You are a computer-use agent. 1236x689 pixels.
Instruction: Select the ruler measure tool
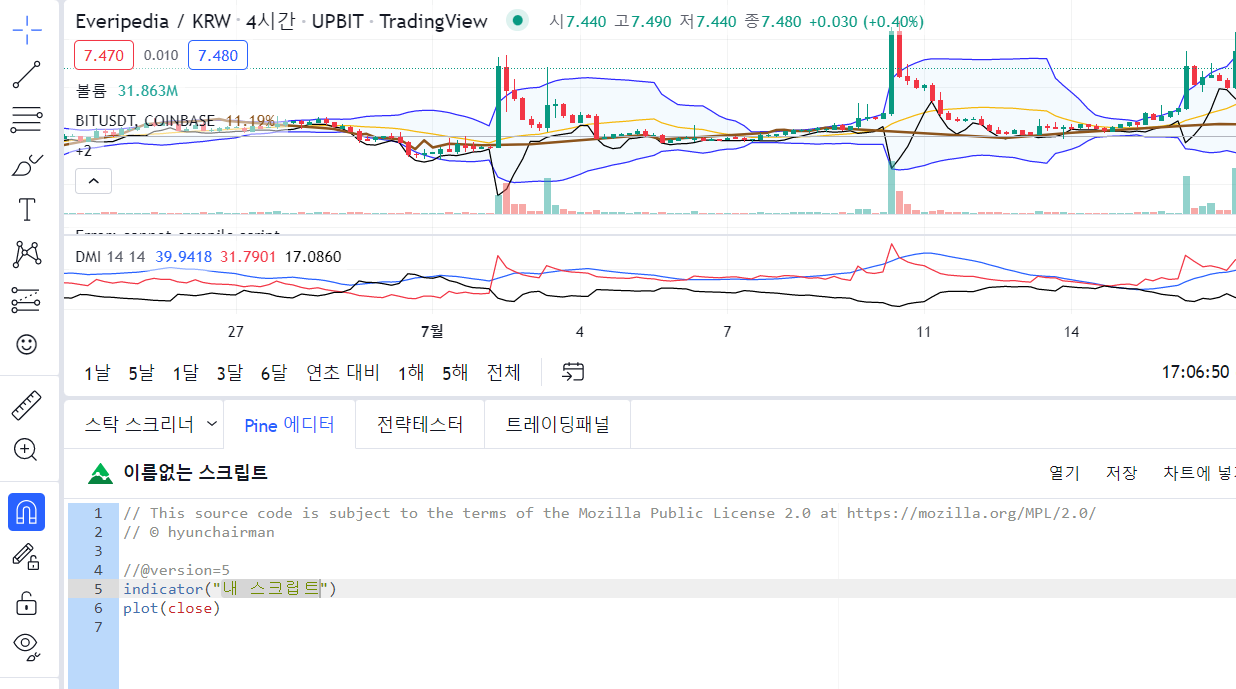point(27,405)
